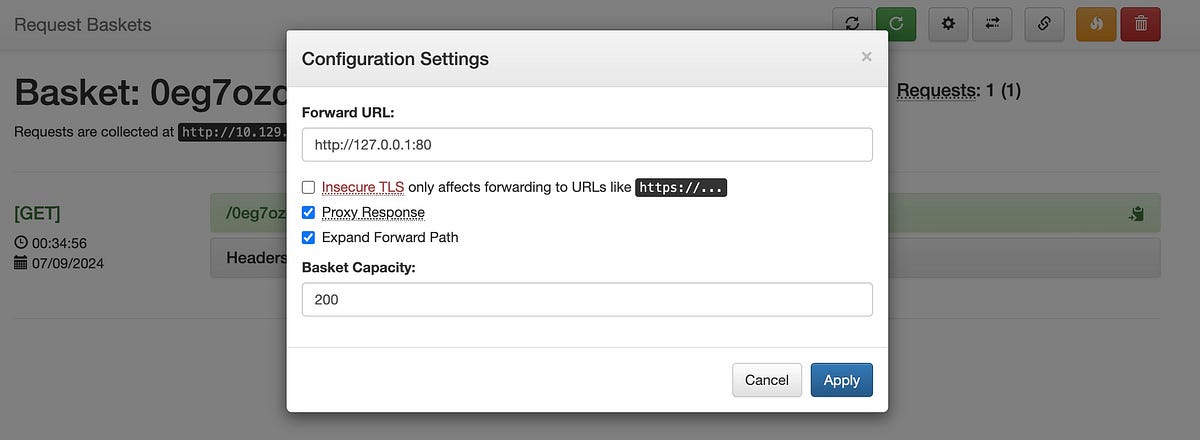Click the refresh requests icon button
This screenshot has height=440, width=1200.
click(x=852, y=24)
